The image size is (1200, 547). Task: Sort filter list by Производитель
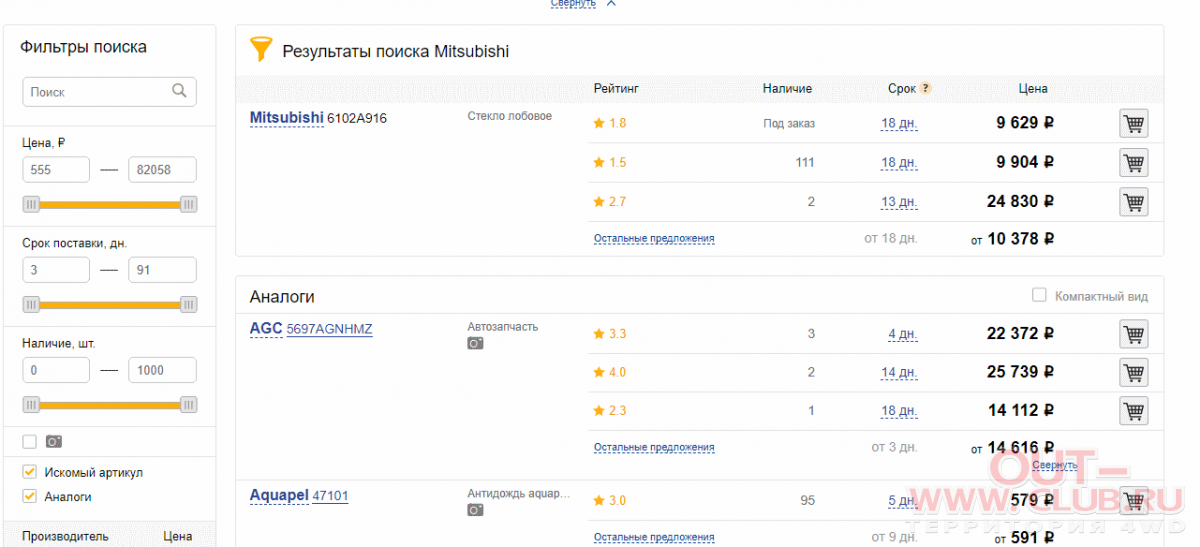(65, 536)
